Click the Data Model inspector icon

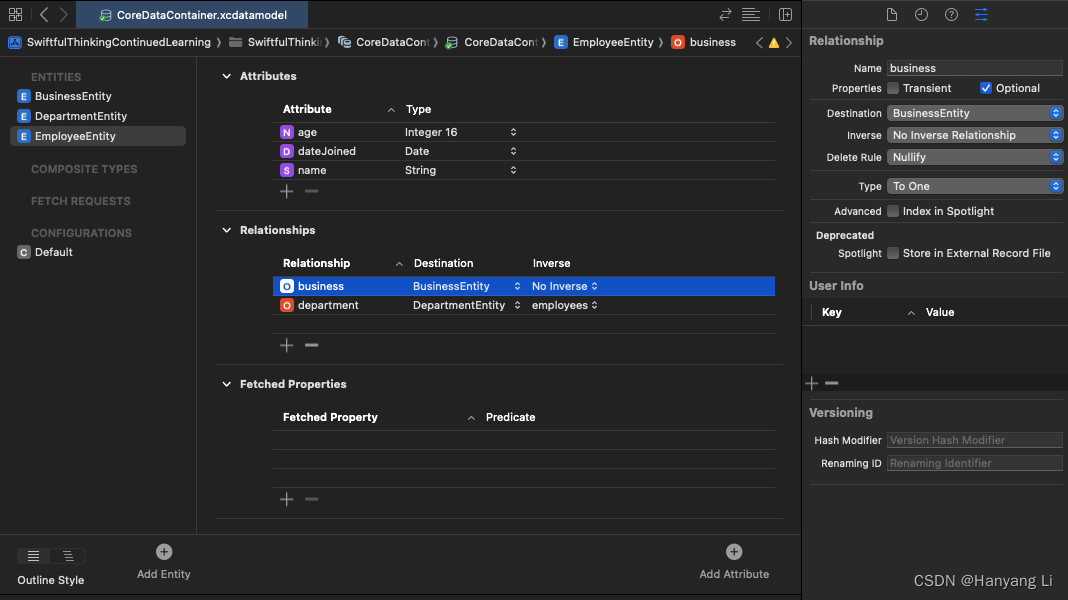[x=981, y=14]
